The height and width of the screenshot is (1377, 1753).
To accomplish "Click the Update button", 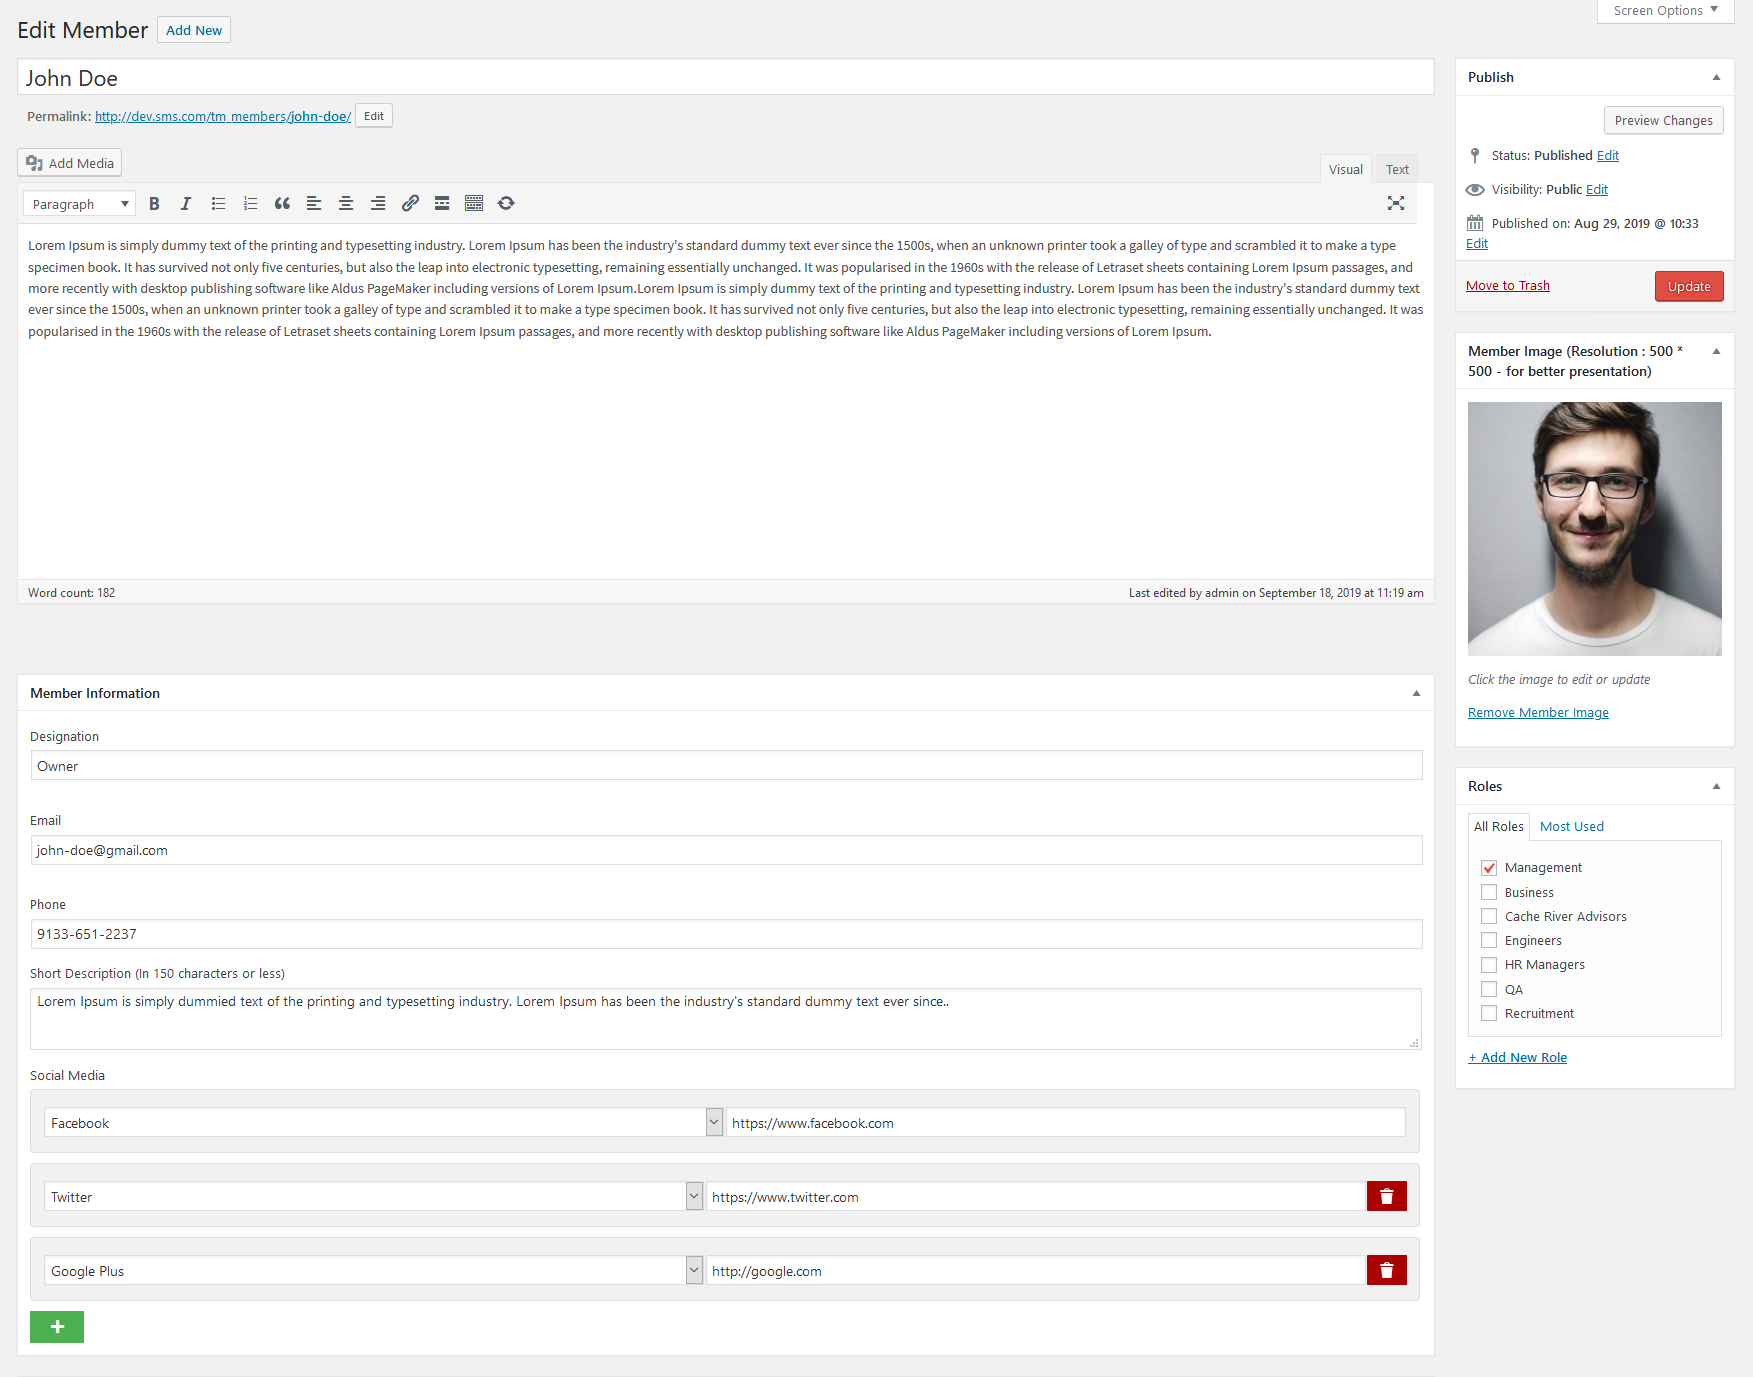I will [x=1689, y=286].
